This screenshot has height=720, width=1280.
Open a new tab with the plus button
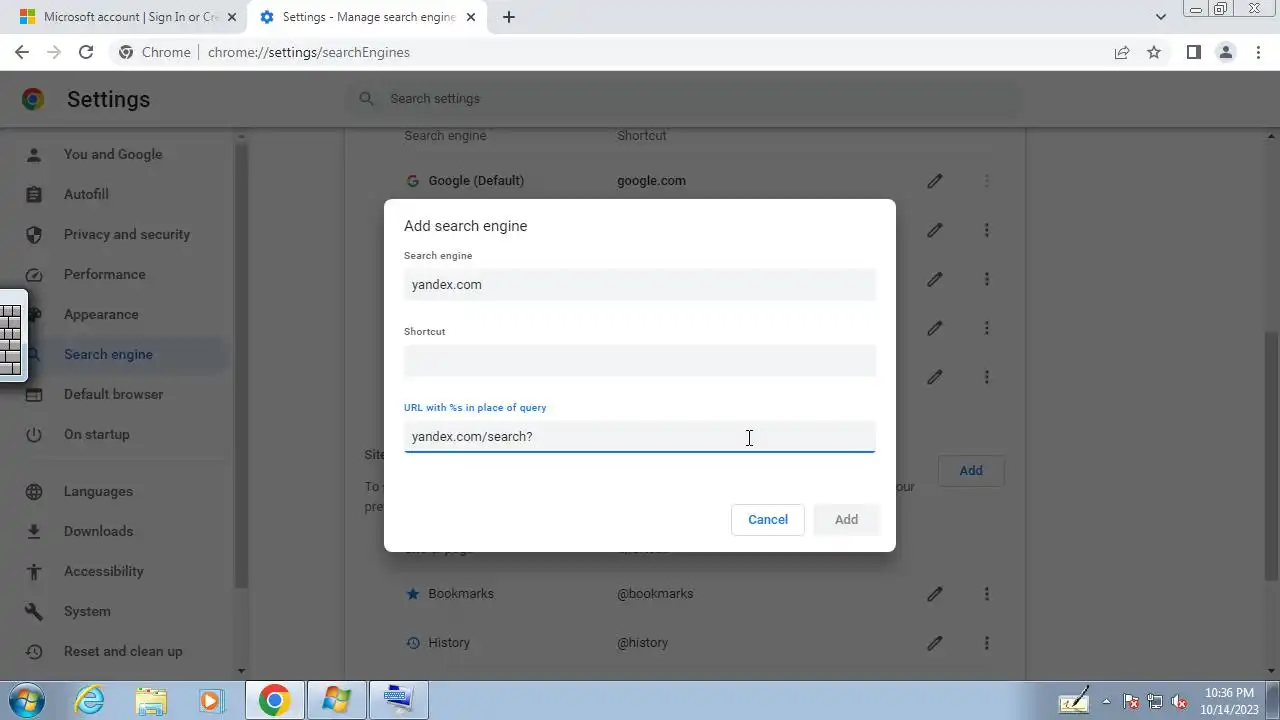[508, 17]
